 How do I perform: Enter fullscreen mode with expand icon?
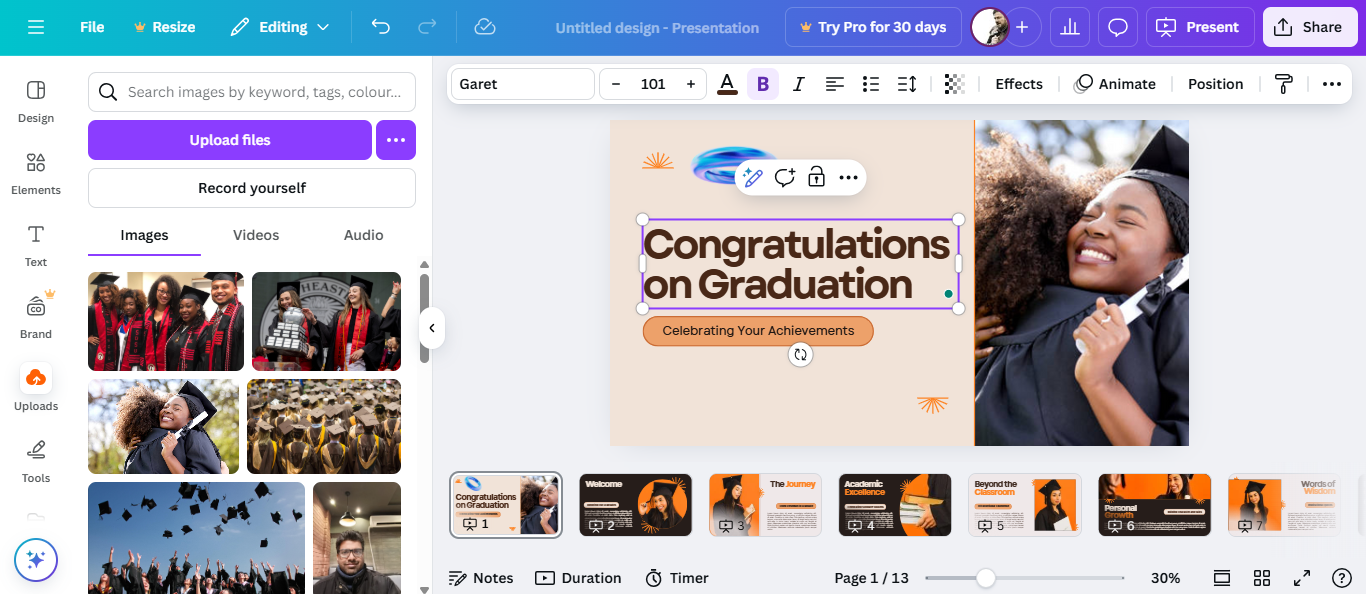click(x=1302, y=578)
